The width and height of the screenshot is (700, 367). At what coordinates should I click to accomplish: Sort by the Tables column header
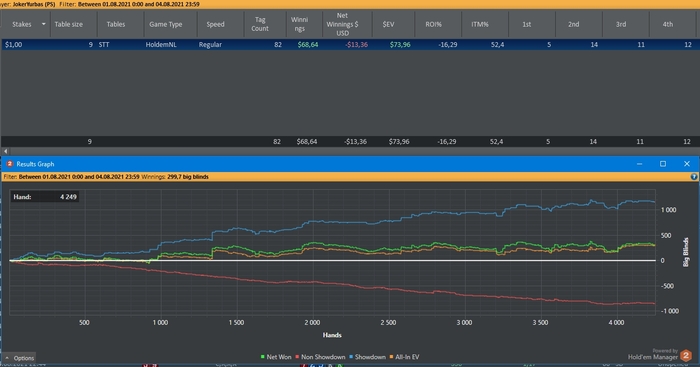point(116,24)
